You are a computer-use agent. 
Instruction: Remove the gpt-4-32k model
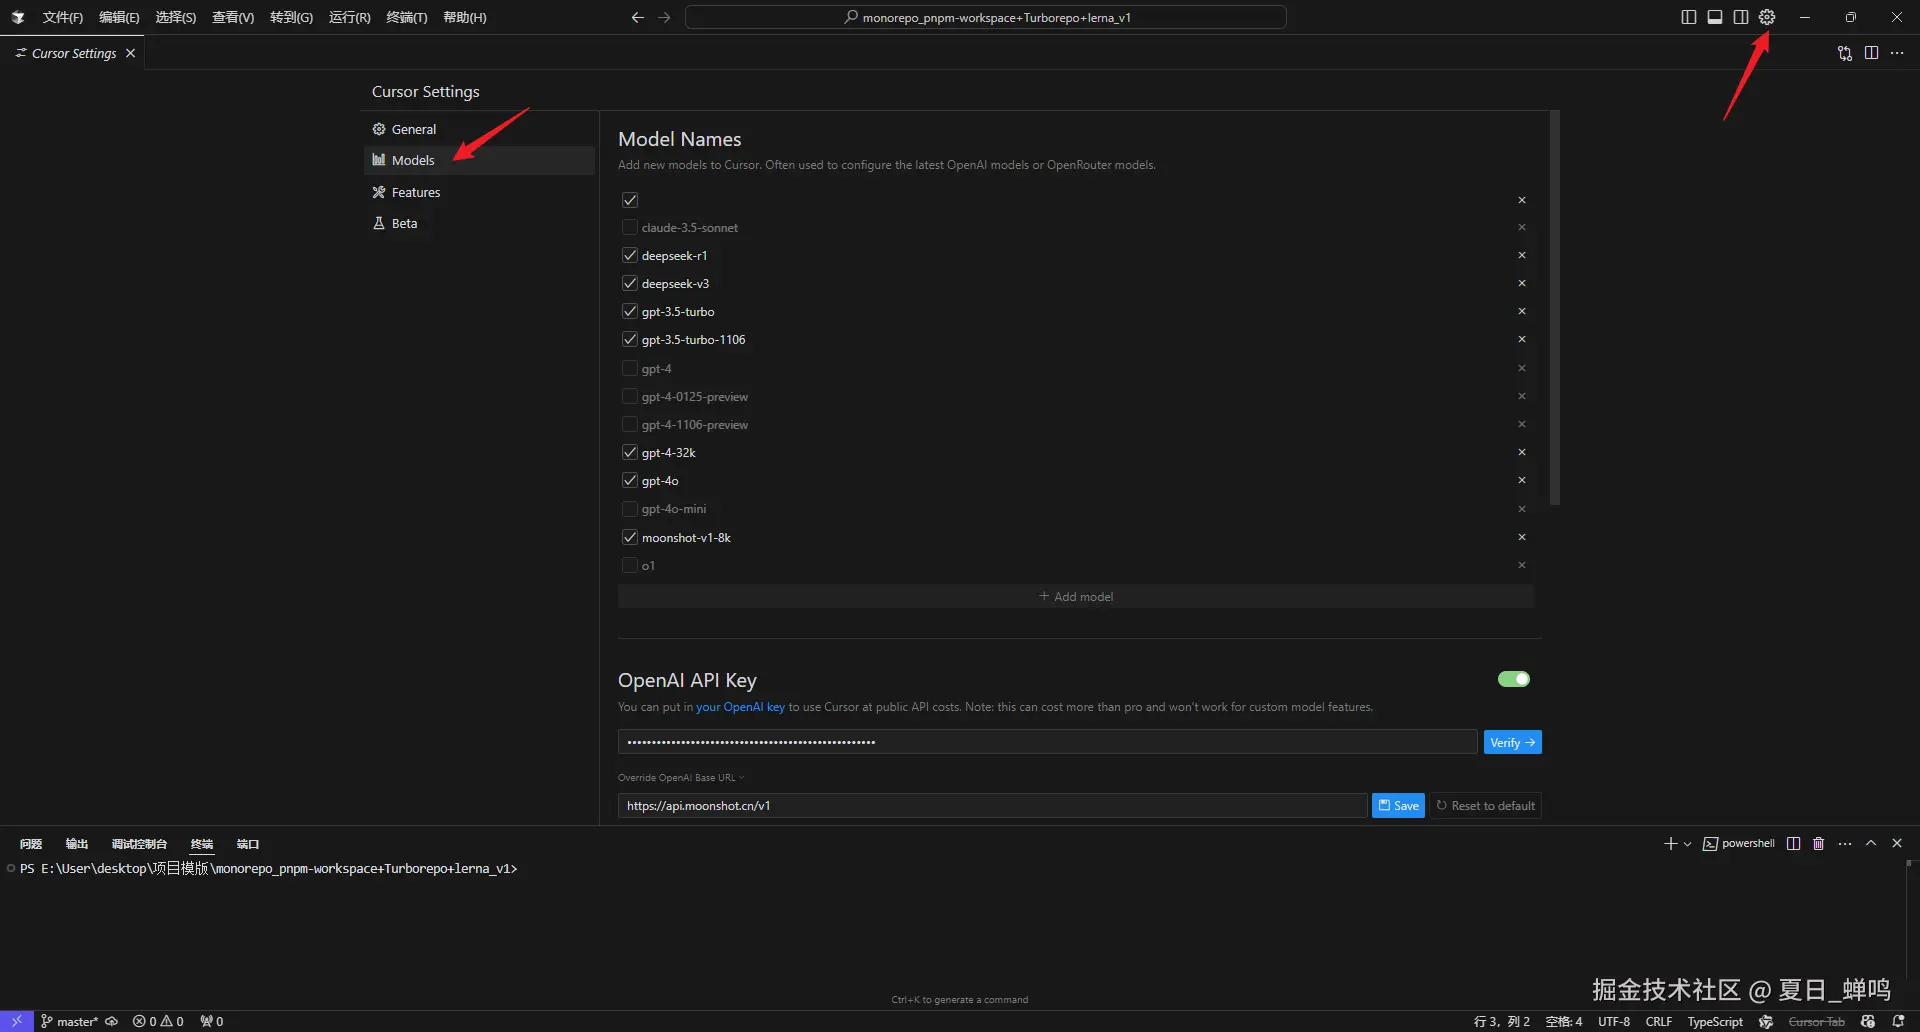pyautogui.click(x=1522, y=453)
